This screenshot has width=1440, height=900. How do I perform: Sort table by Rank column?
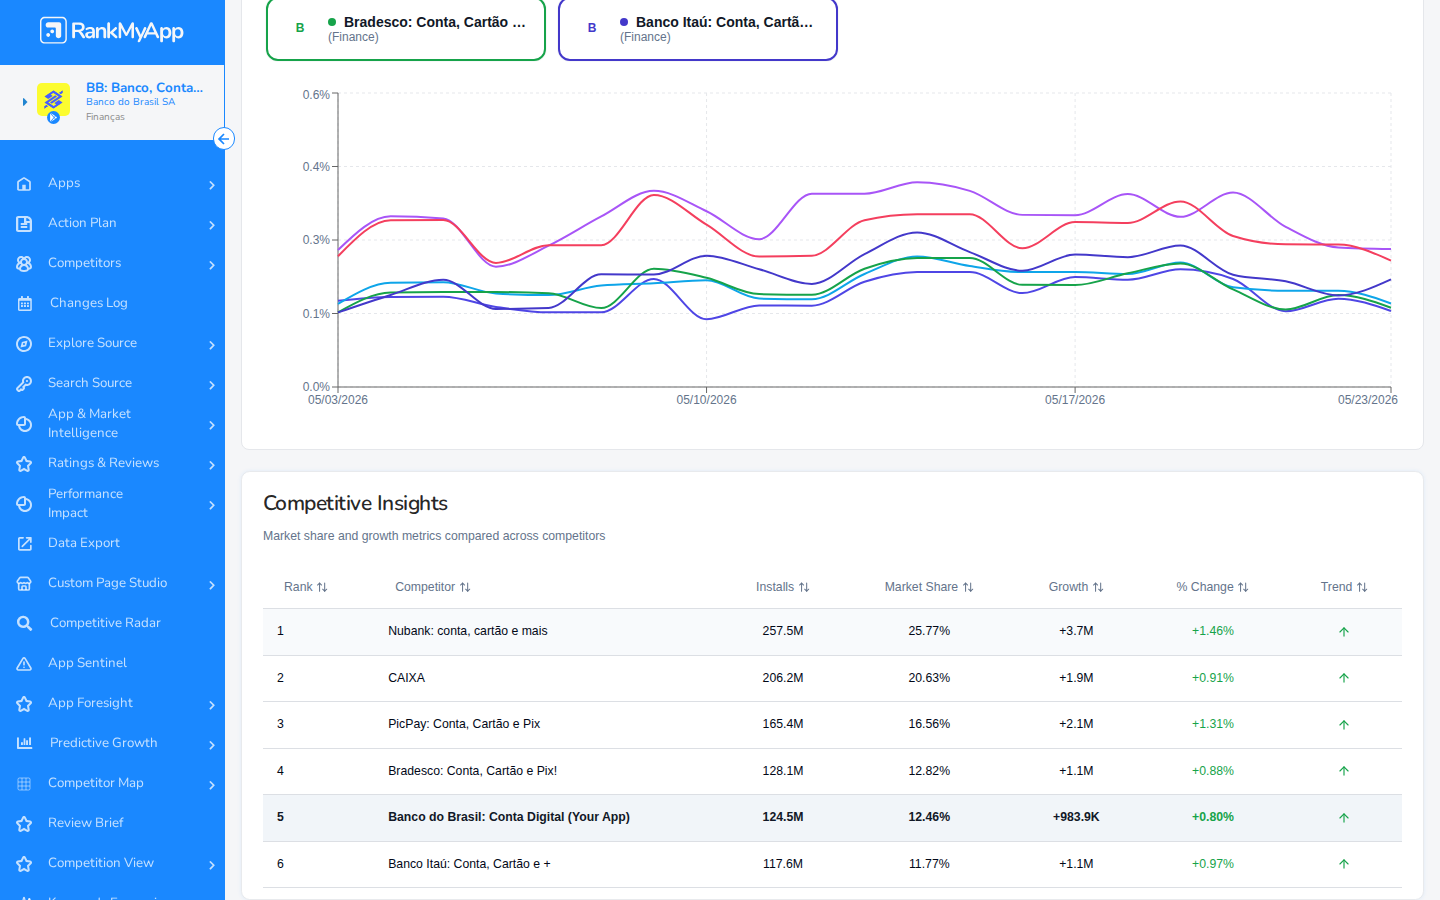pyautogui.click(x=306, y=587)
